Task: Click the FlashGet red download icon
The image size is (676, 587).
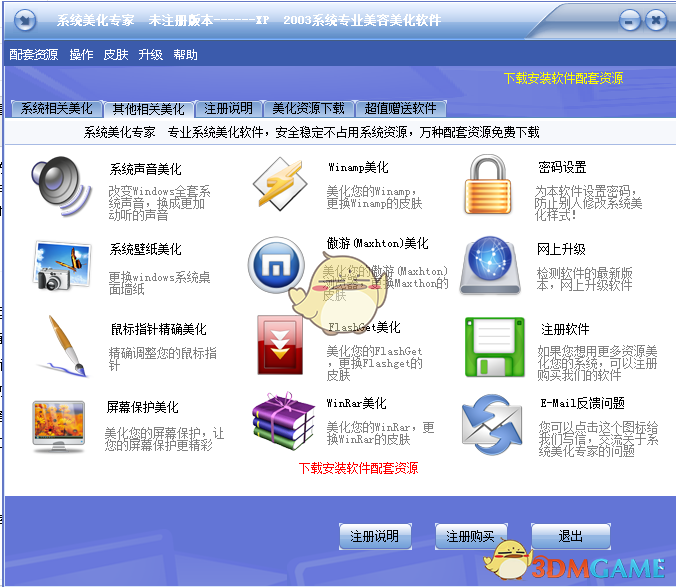Action: pos(280,345)
